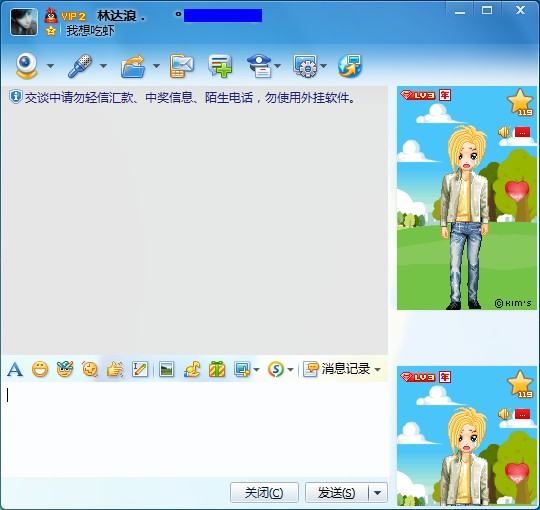Click lower QQ Show red message bubble
540x510 pixels.
[x=522, y=414]
